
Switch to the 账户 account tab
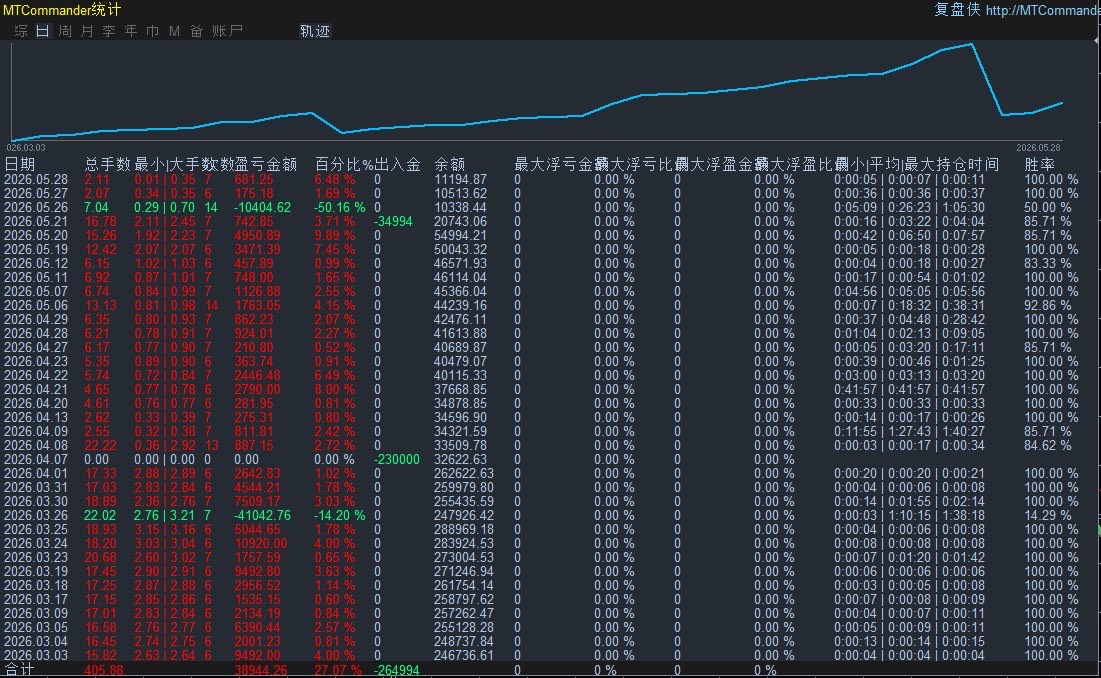pyautogui.click(x=227, y=31)
